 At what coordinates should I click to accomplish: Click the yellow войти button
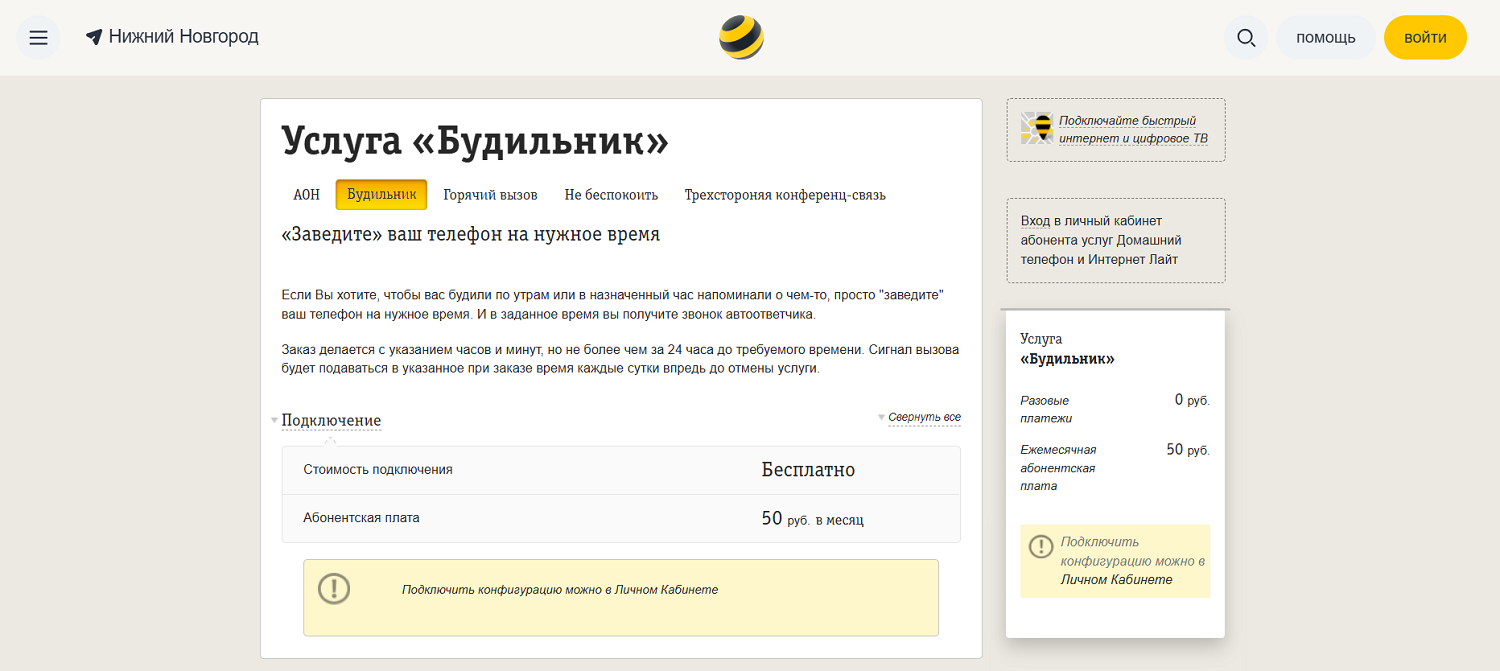point(1425,38)
